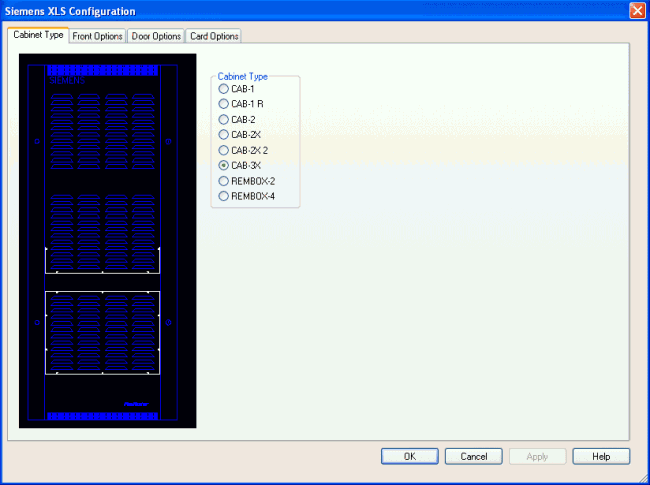The width and height of the screenshot is (650, 485).
Task: Switch to the Door Options tab
Action: point(156,36)
